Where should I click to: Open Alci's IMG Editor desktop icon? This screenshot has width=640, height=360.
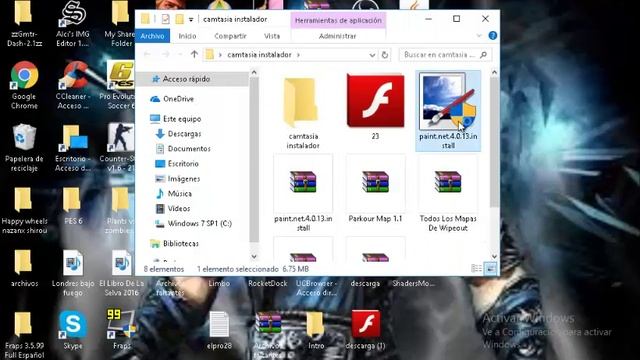coord(73,24)
